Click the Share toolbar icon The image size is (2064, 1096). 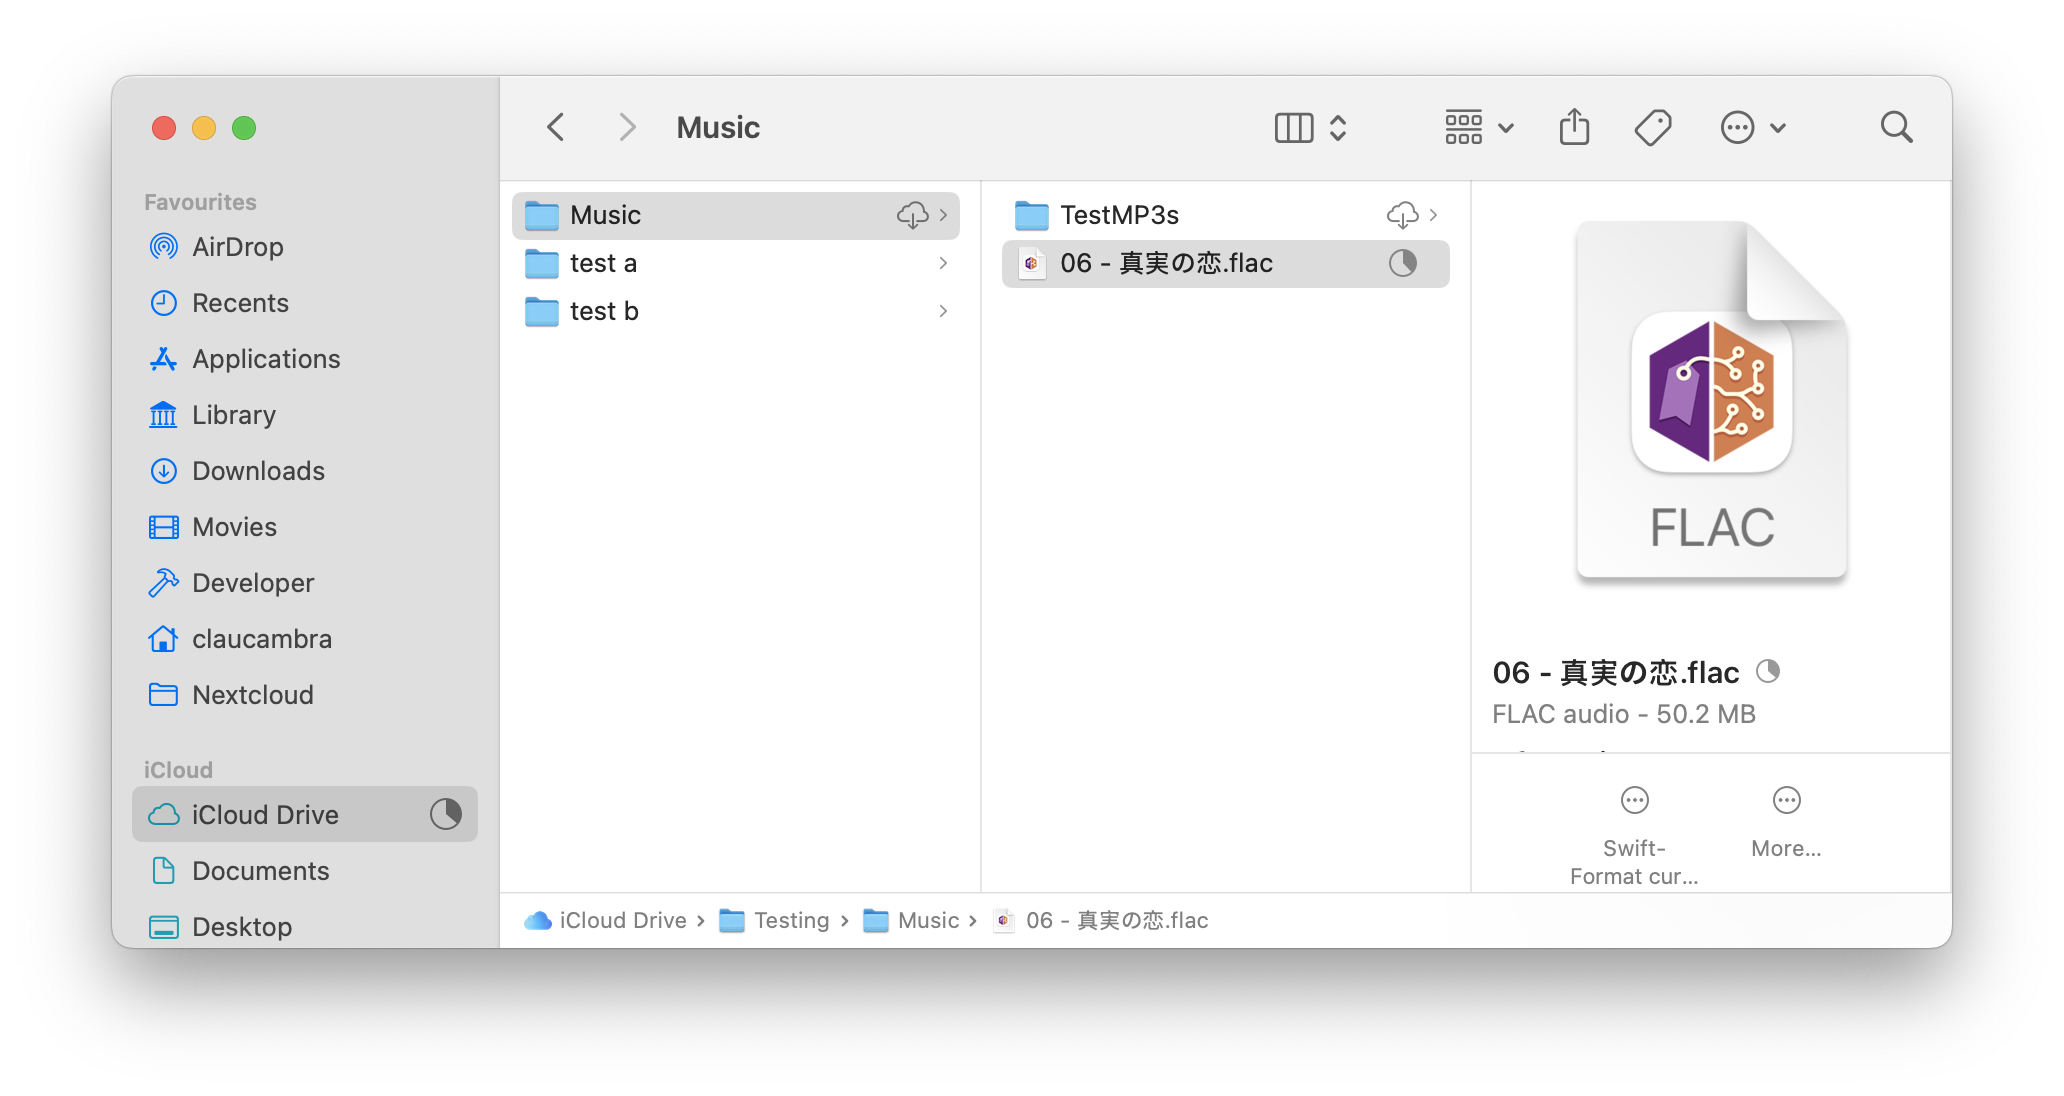point(1574,127)
